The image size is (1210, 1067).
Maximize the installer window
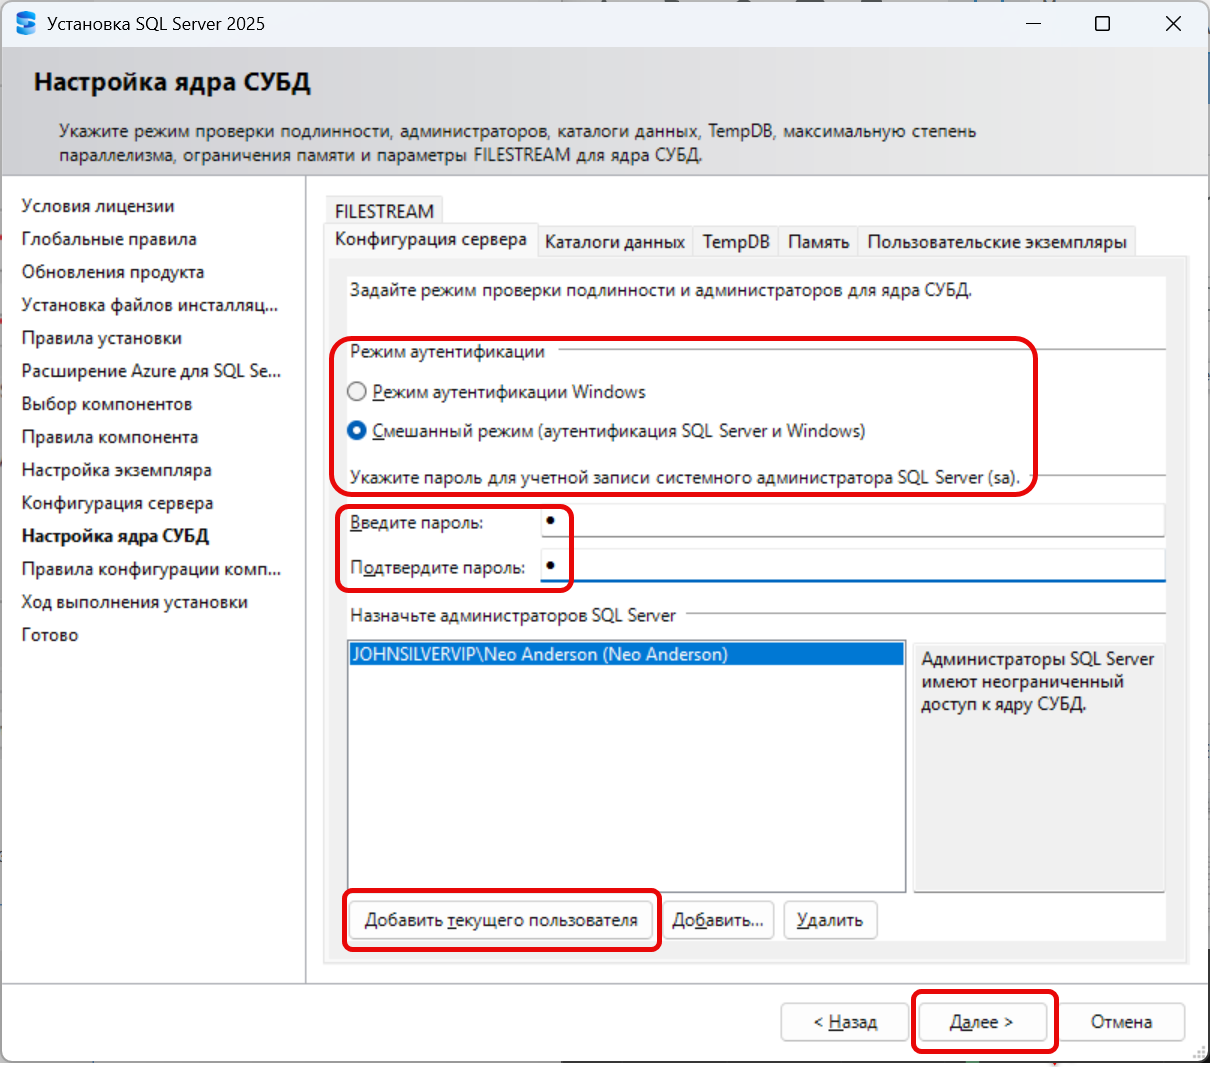pyautogui.click(x=1102, y=23)
